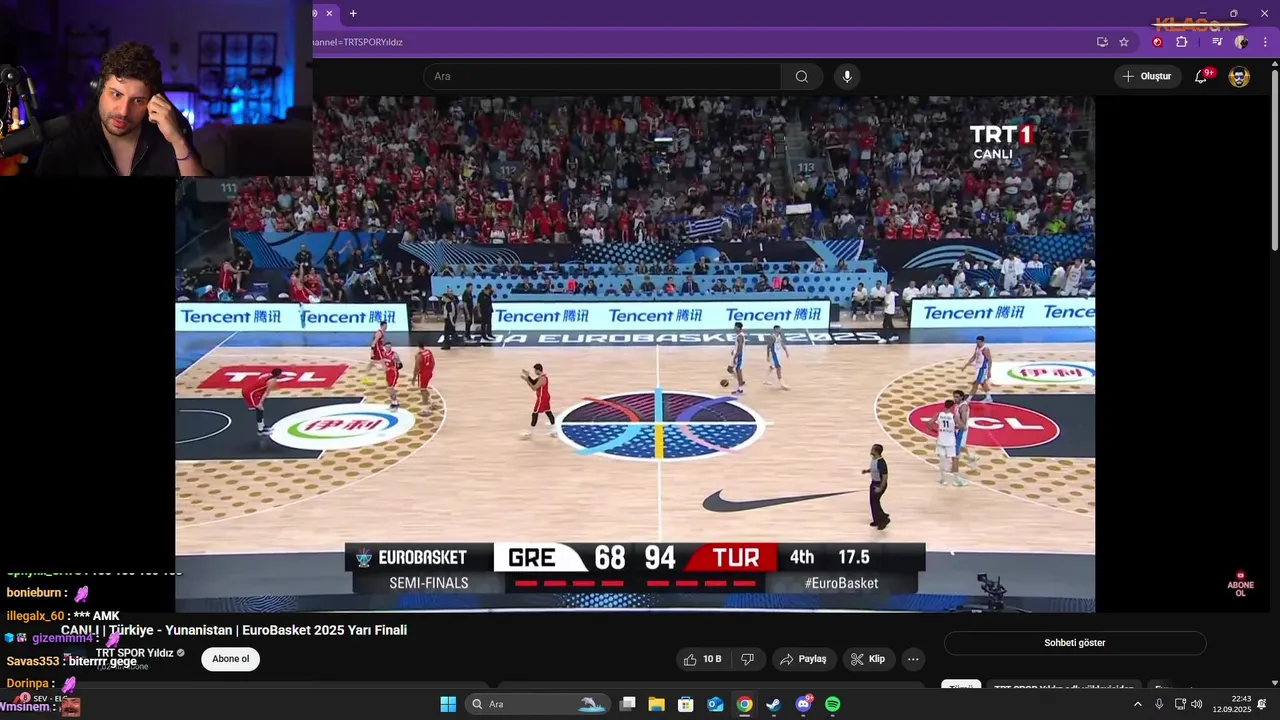
Task: Click the system tray microphone icon
Action: pyautogui.click(x=1159, y=704)
